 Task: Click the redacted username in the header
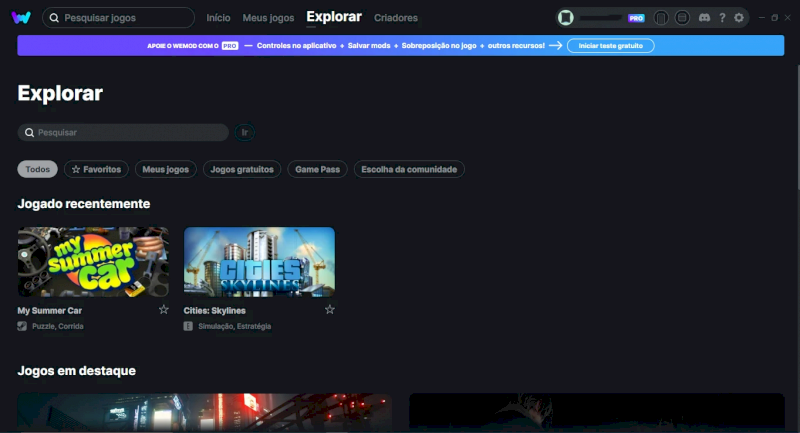[x=601, y=18]
